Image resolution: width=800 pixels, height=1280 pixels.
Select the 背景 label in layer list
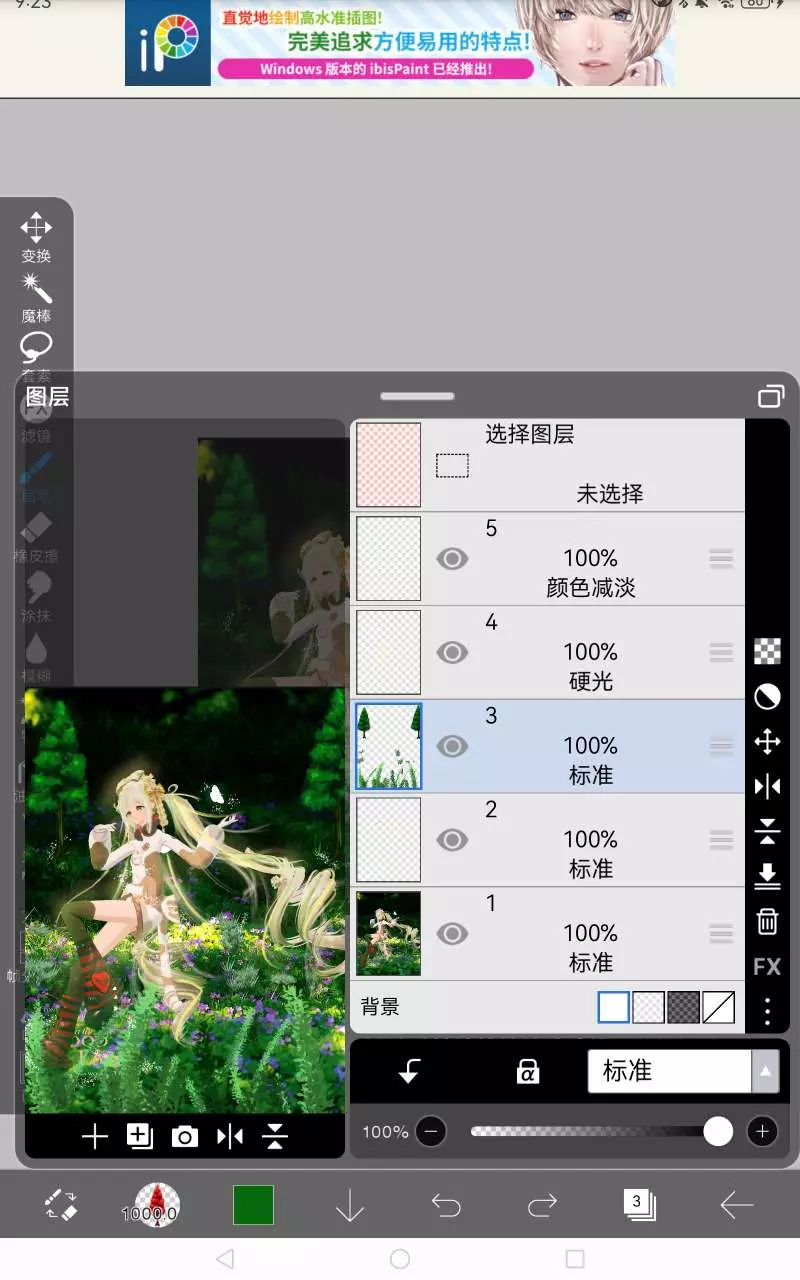click(x=381, y=1007)
